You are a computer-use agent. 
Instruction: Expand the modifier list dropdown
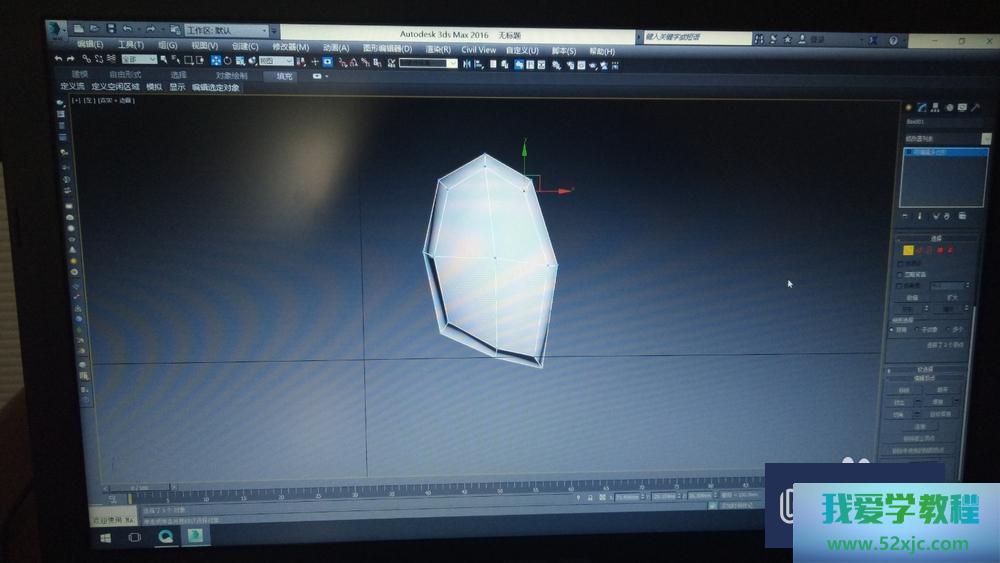(x=944, y=139)
